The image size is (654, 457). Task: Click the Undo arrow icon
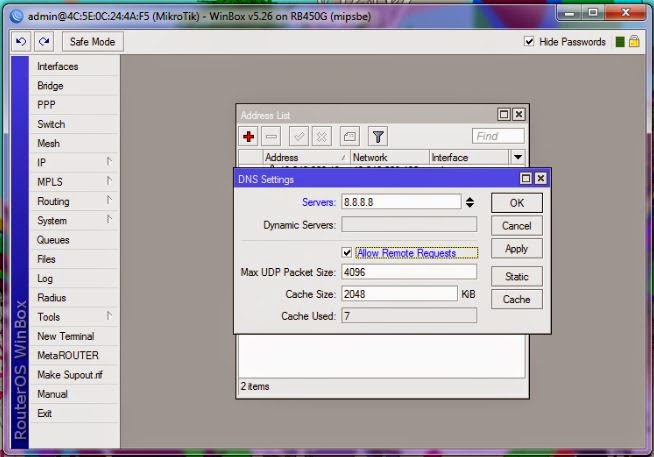pyautogui.click(x=21, y=42)
